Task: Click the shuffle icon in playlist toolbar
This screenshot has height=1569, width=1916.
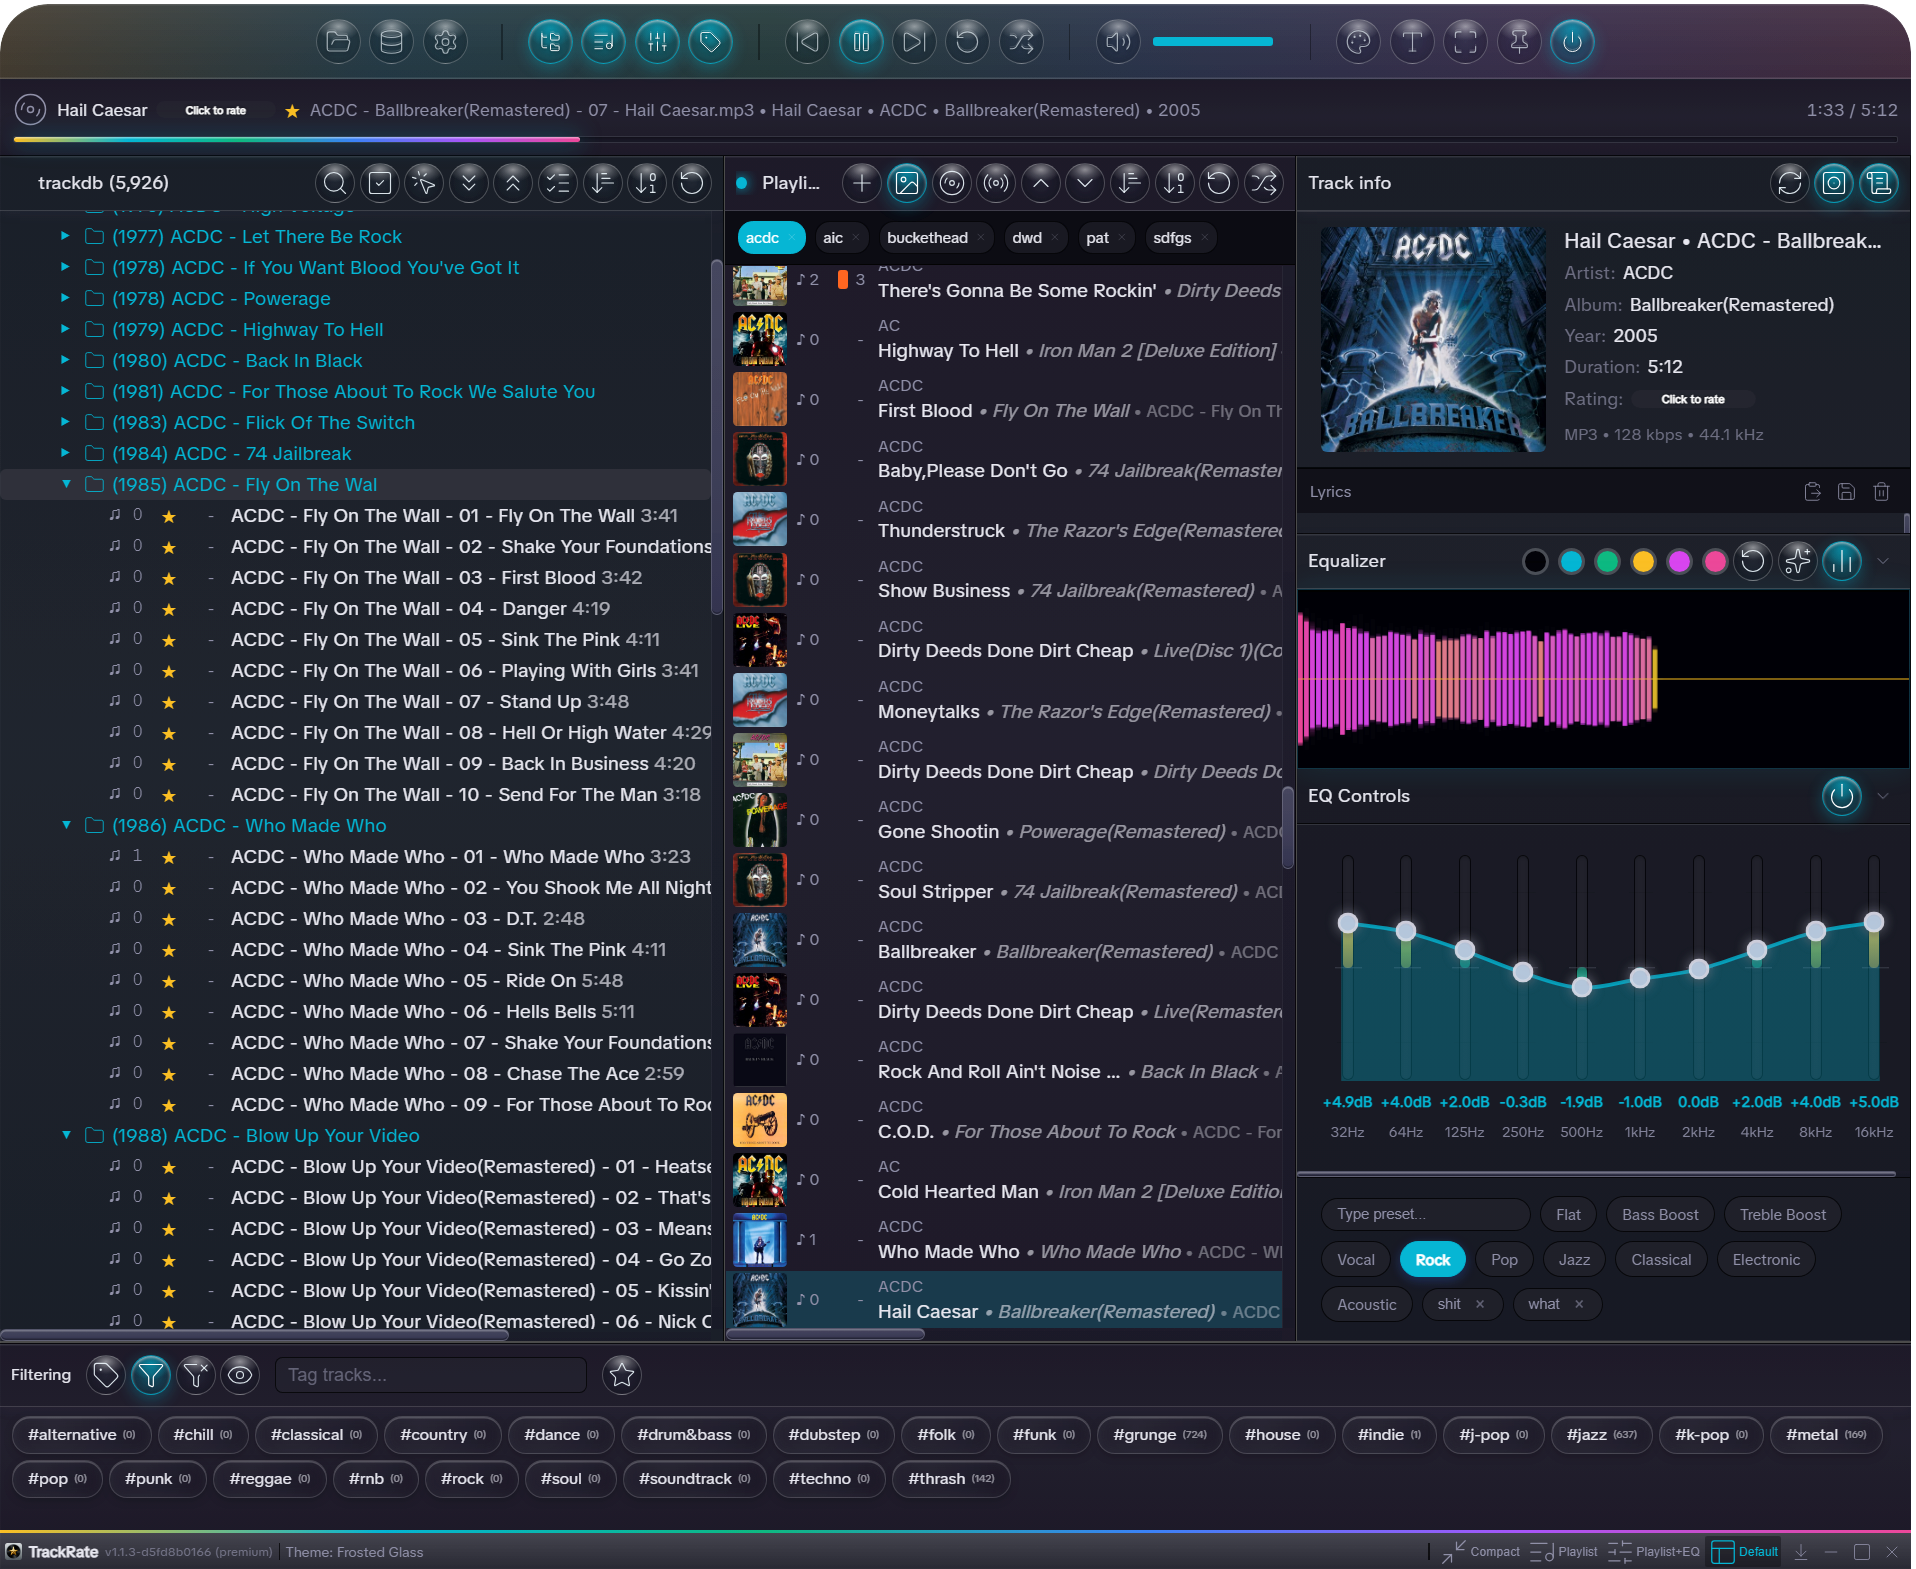Action: [1264, 183]
